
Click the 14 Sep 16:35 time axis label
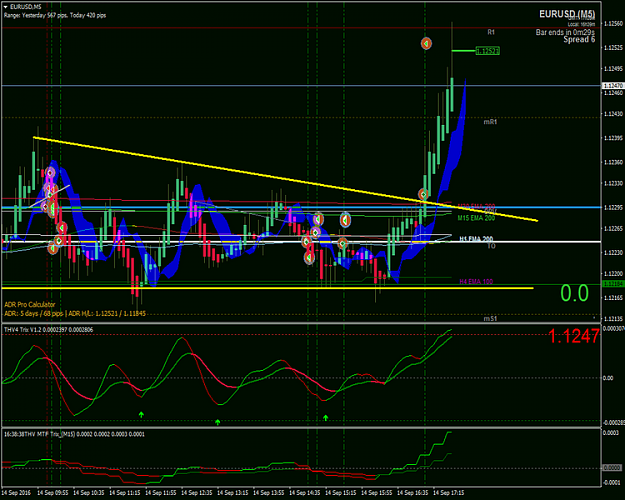pyautogui.click(x=413, y=493)
